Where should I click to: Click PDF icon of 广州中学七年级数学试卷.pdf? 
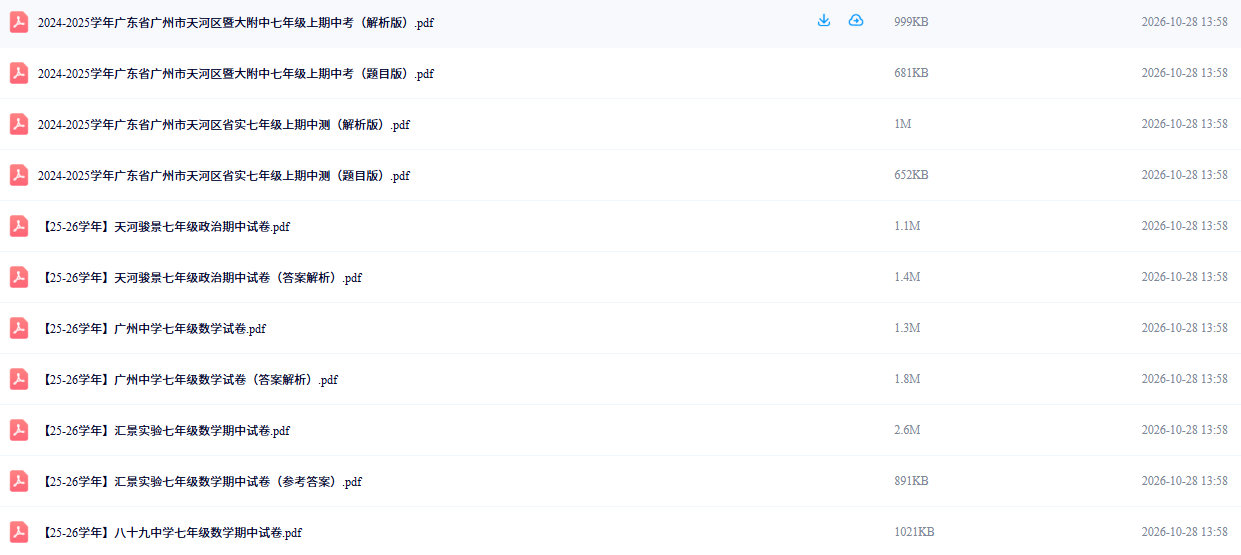coord(19,328)
